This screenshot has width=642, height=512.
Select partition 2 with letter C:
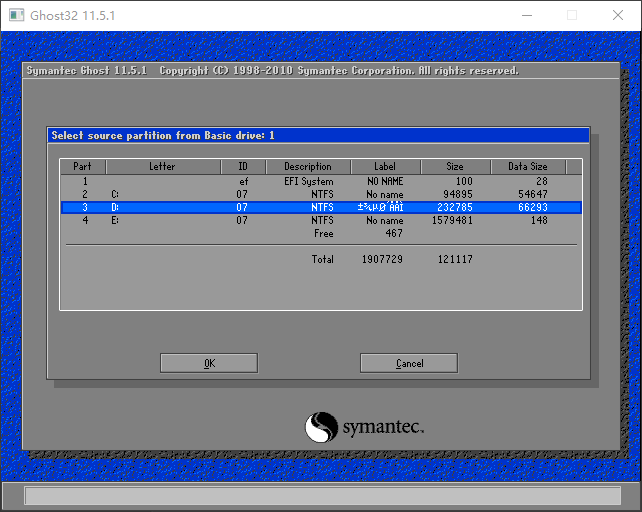tap(320, 194)
